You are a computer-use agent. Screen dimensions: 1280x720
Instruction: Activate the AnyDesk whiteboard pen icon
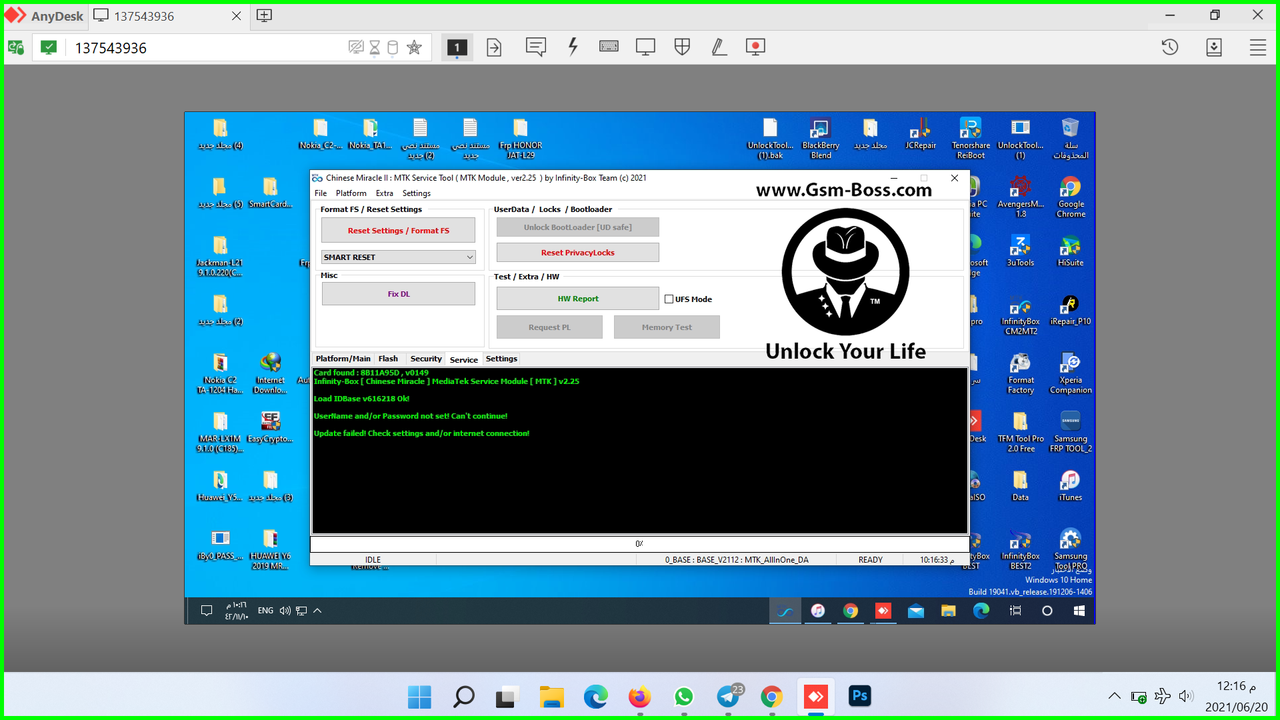click(719, 47)
